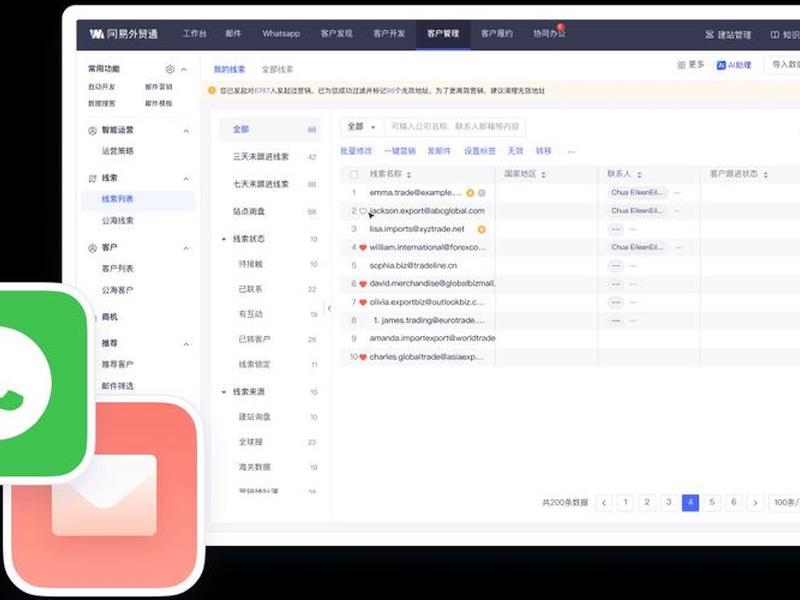Go to page 5 in pagination
The image size is (800, 600).
pos(712,503)
